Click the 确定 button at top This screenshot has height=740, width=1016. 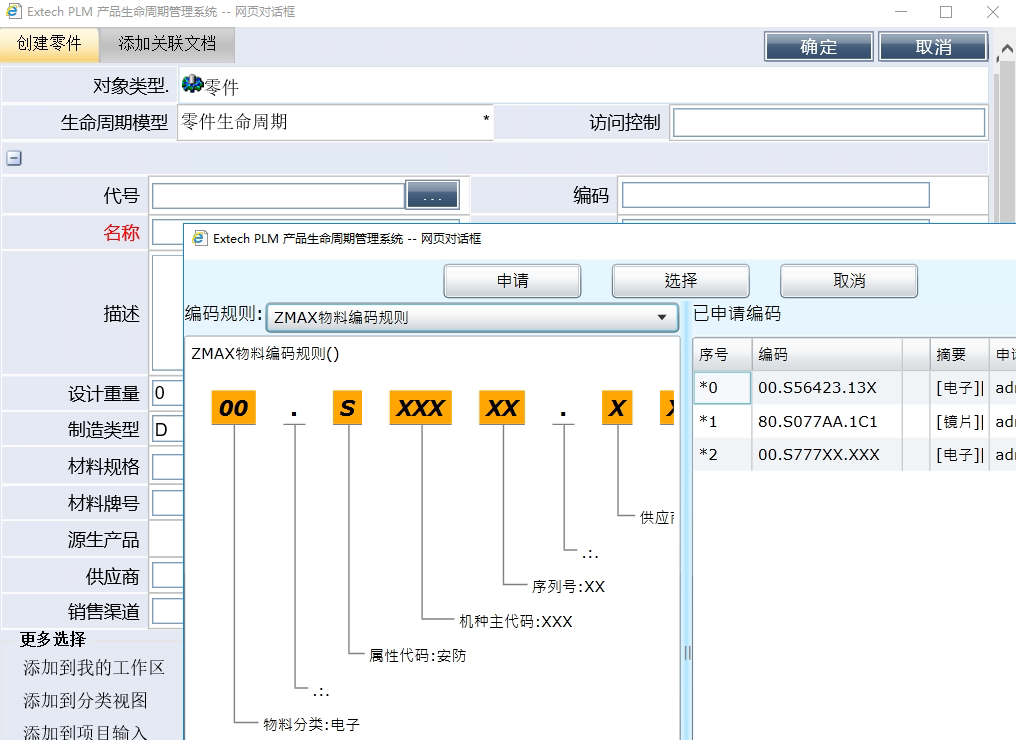(818, 47)
